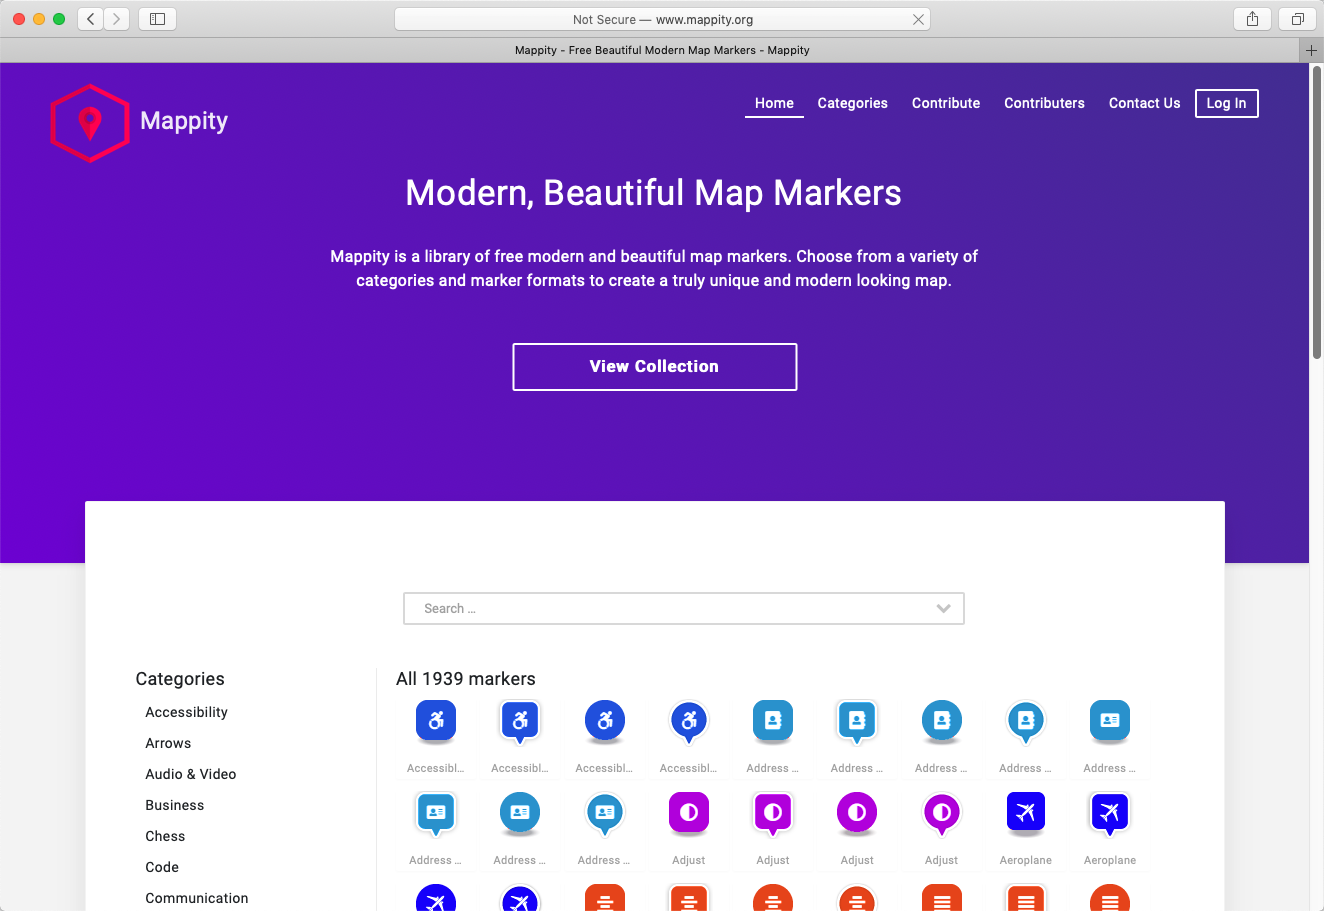Select the rounded-square Accessible marker

[435, 721]
